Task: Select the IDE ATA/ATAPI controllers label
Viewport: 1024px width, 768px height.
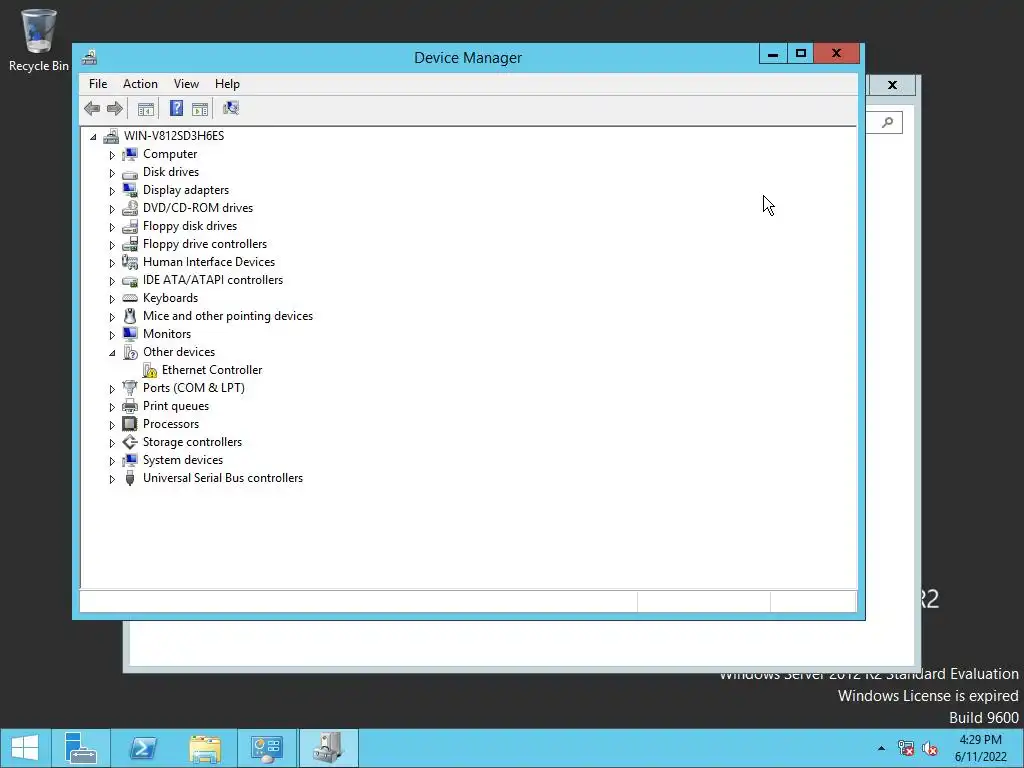Action: 213,280
